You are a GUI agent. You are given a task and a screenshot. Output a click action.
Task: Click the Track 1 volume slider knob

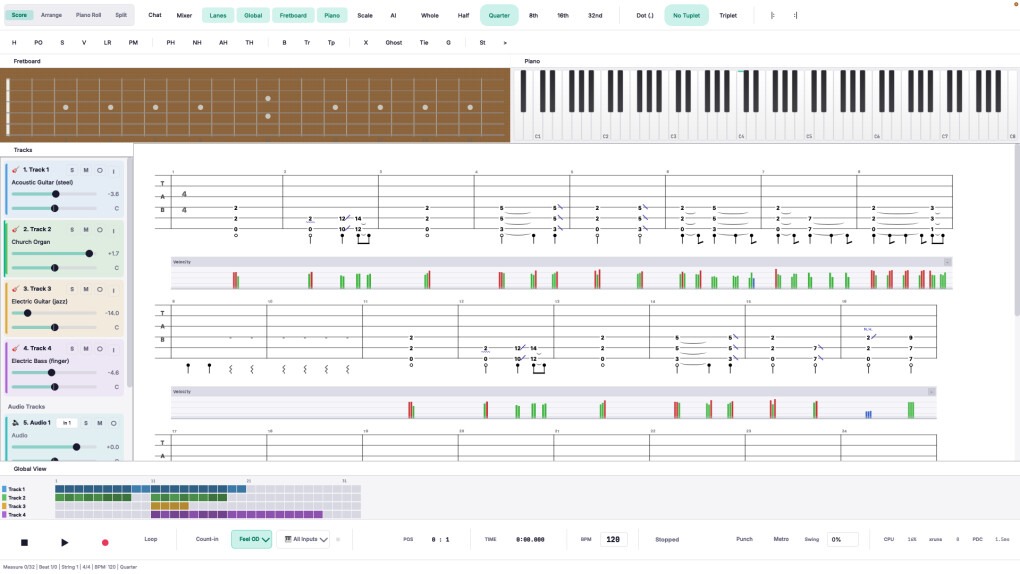(56, 194)
